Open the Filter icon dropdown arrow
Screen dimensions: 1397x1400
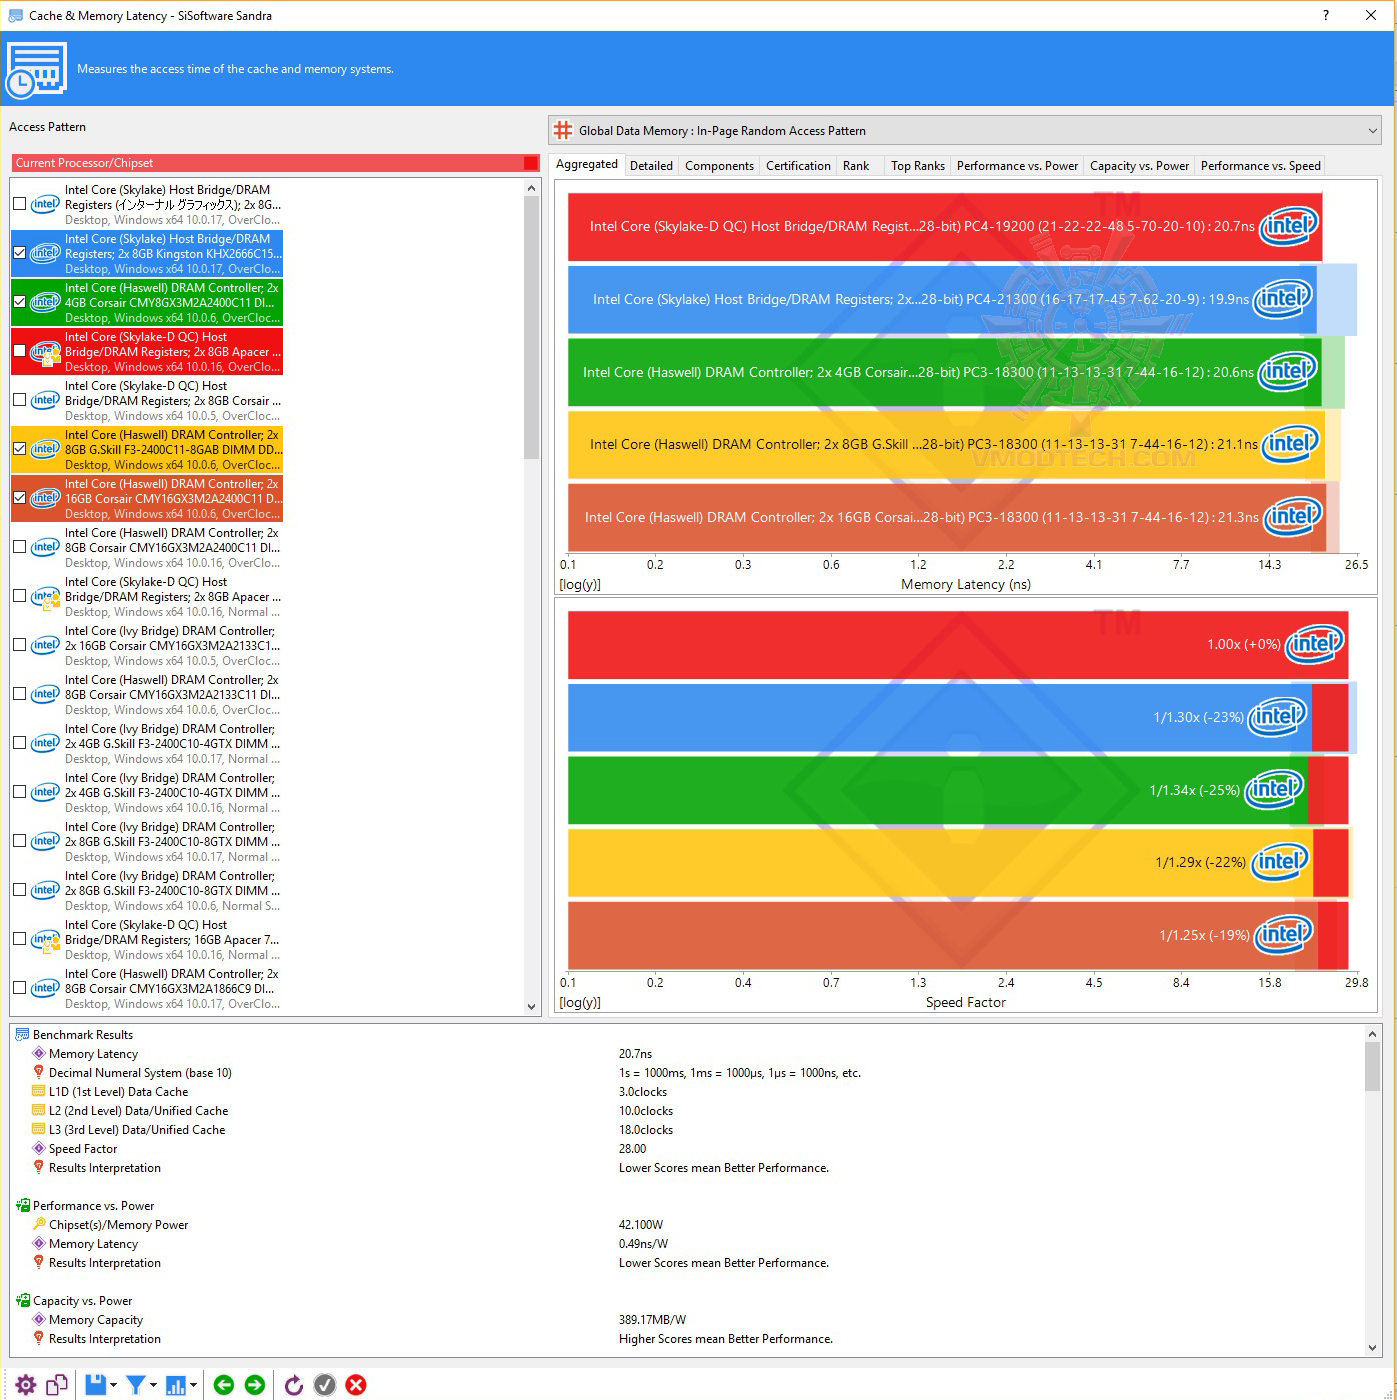[x=153, y=1385]
